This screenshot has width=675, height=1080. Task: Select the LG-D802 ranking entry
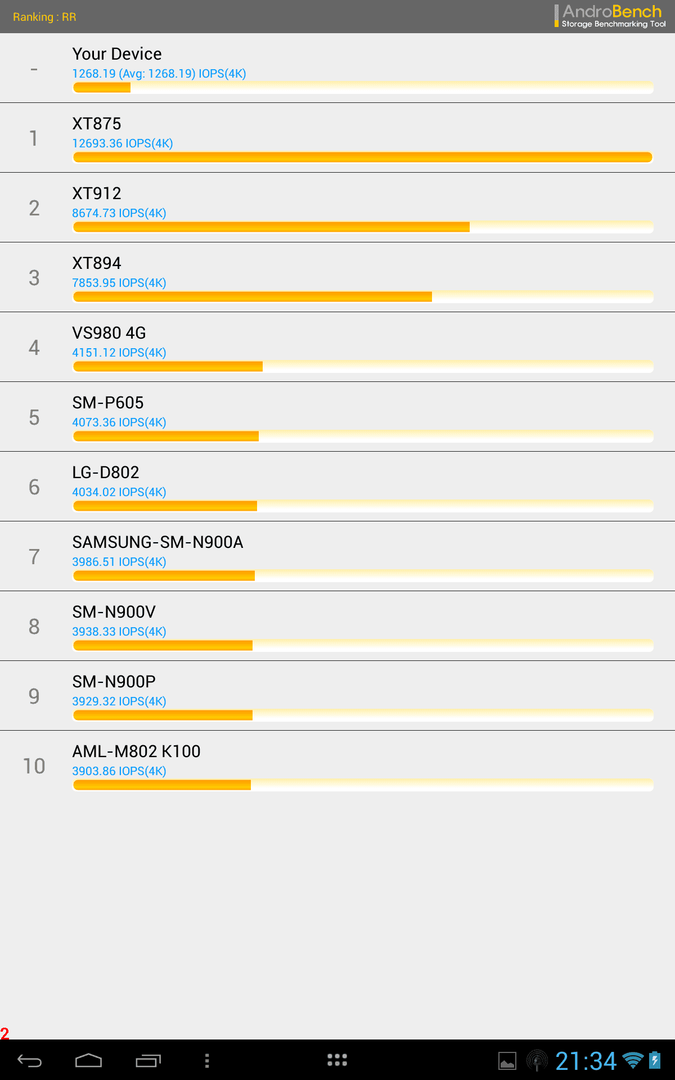(338, 486)
